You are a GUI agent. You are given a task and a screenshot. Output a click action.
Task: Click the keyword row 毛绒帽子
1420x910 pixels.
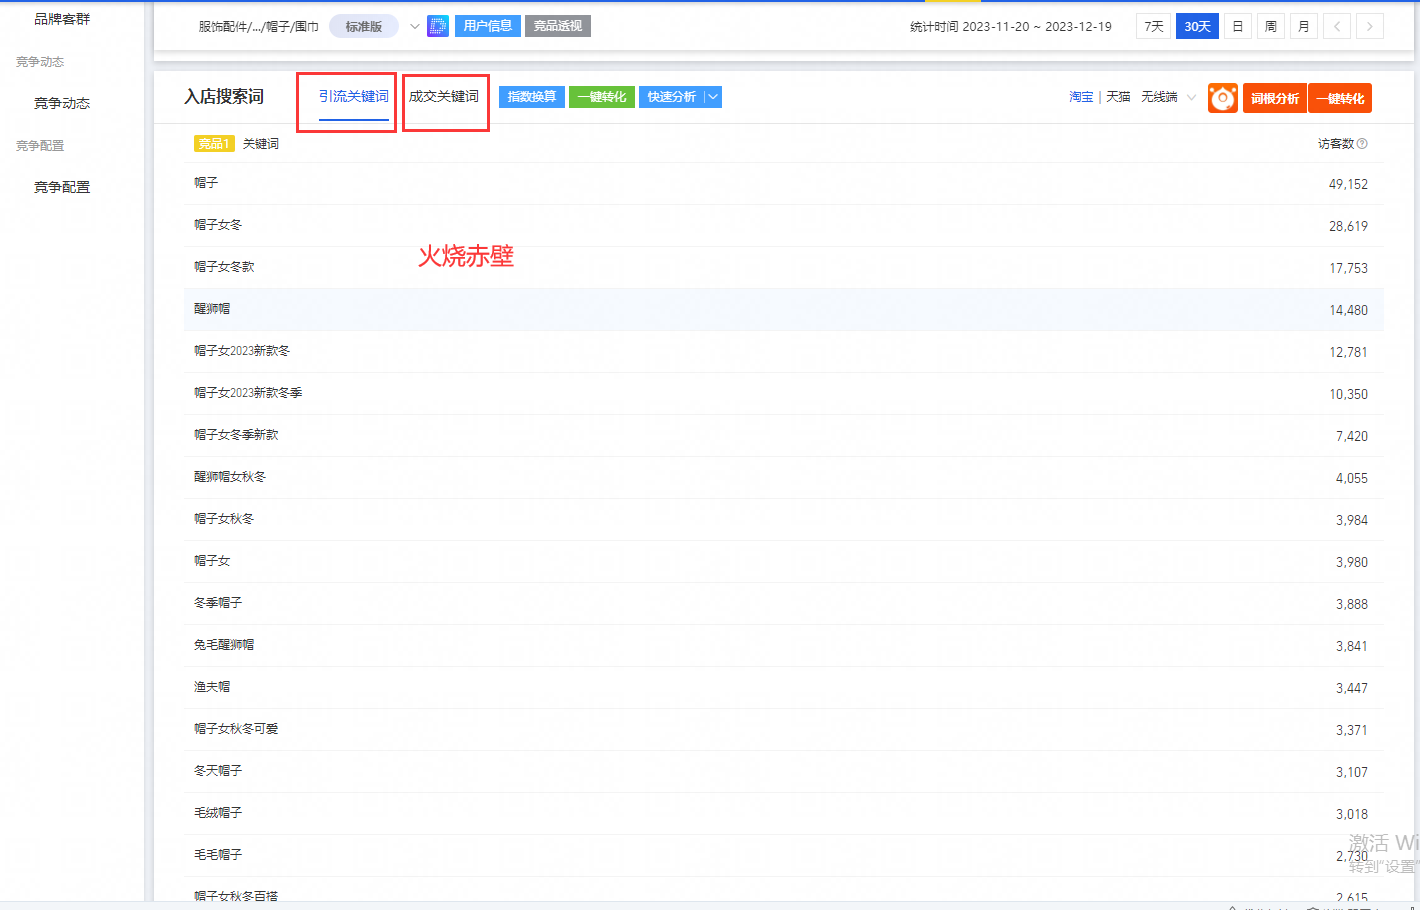pos(784,813)
